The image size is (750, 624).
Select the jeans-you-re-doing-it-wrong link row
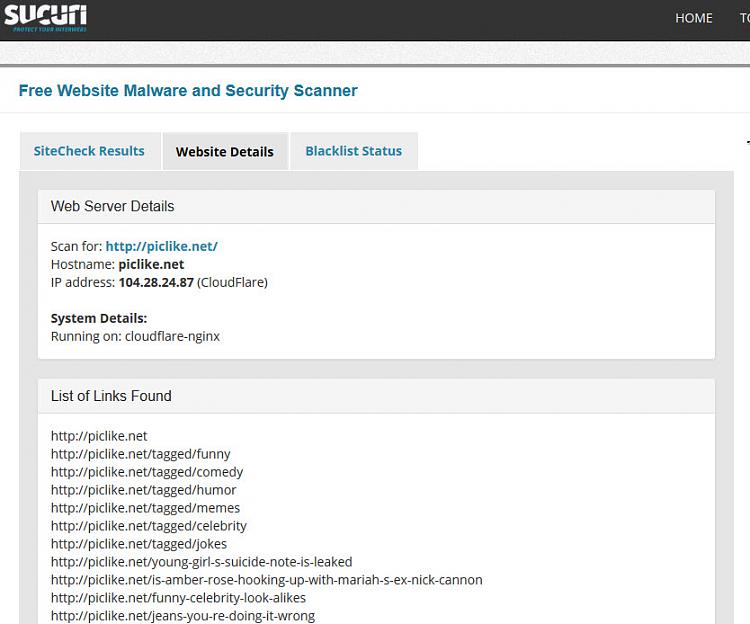[x=183, y=616]
